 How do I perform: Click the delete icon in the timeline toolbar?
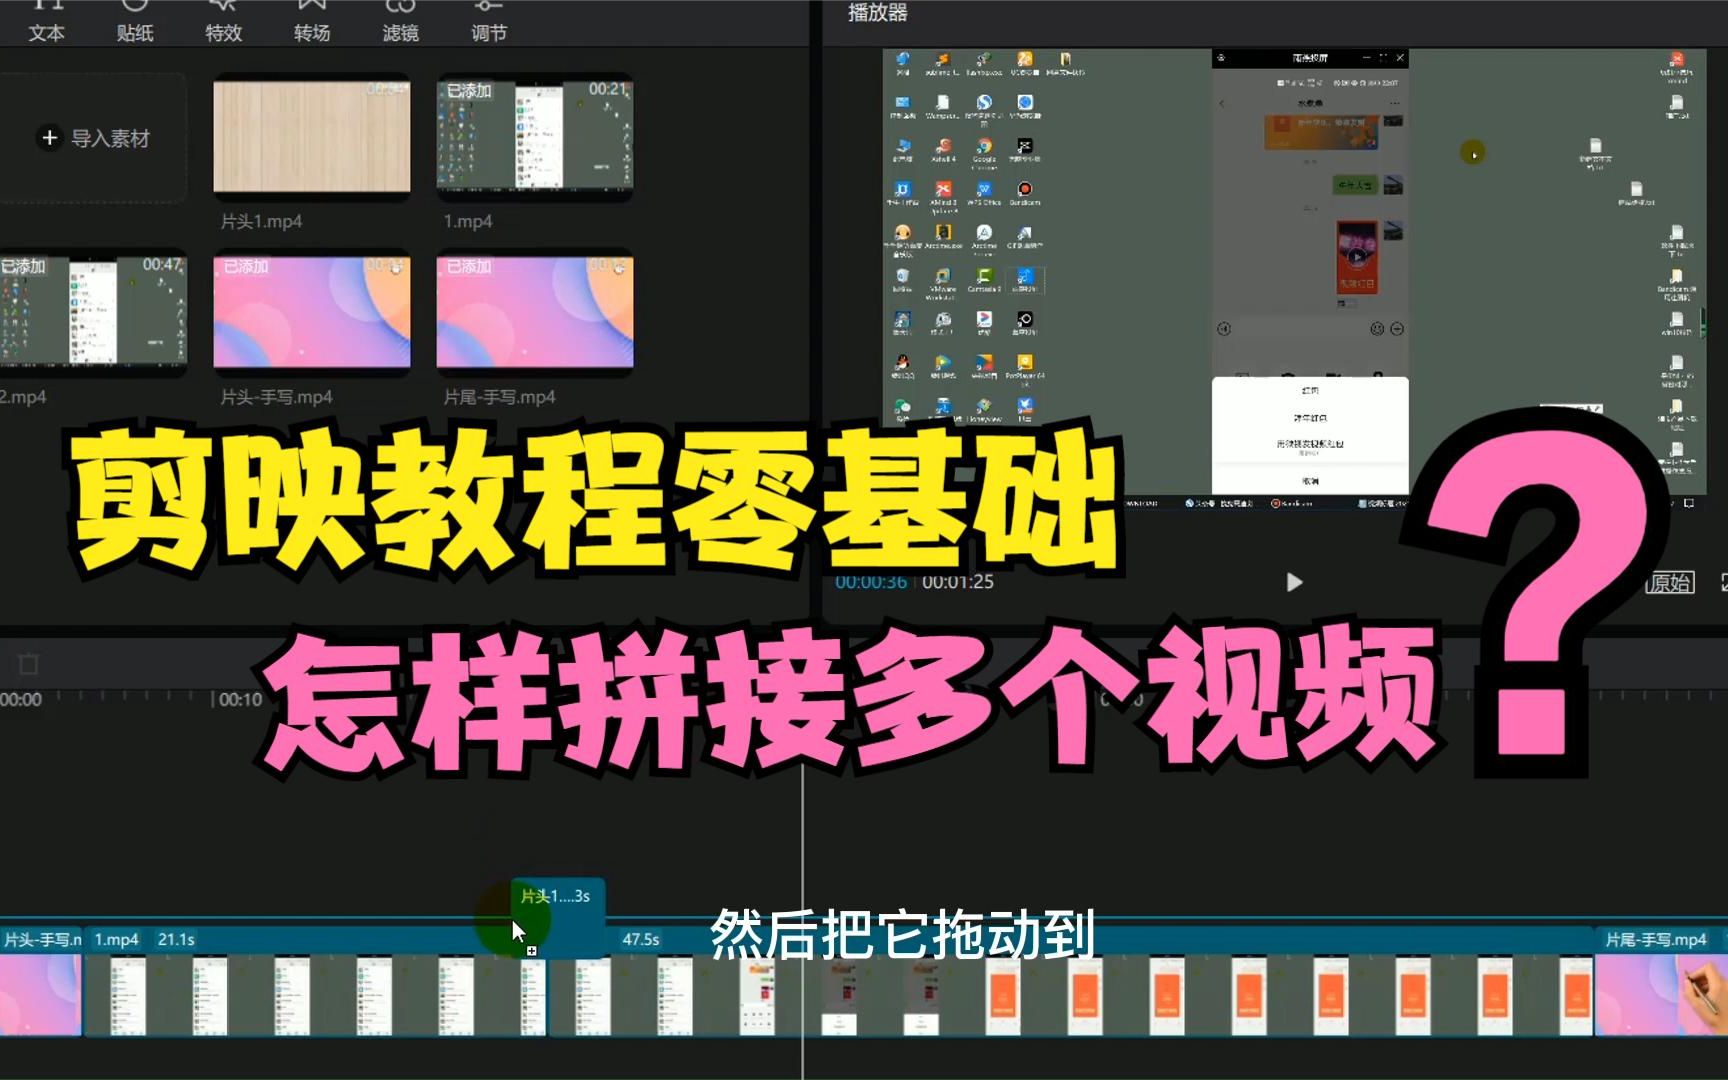29,664
